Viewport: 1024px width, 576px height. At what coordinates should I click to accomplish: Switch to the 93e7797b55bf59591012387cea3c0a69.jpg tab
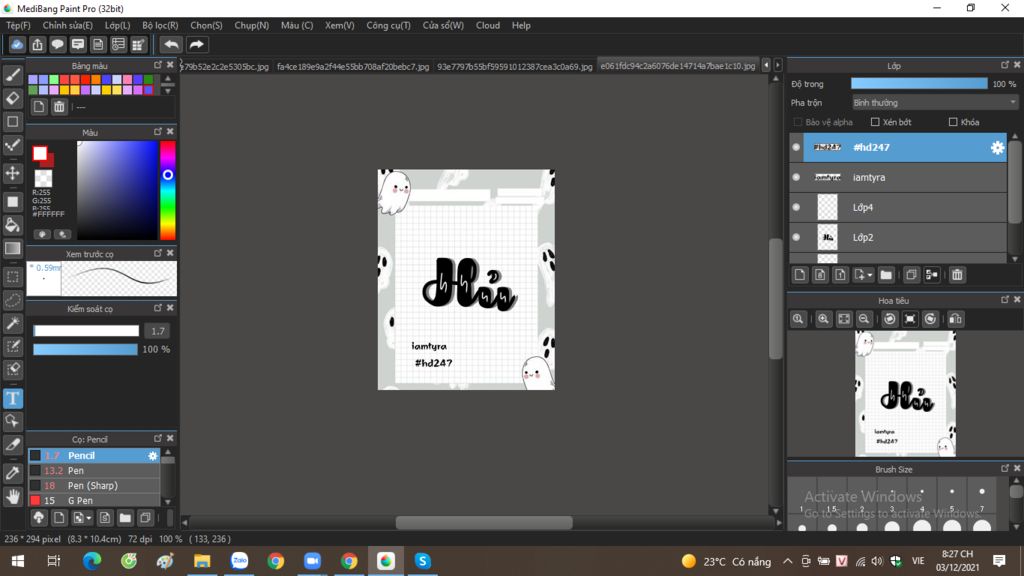(x=515, y=66)
